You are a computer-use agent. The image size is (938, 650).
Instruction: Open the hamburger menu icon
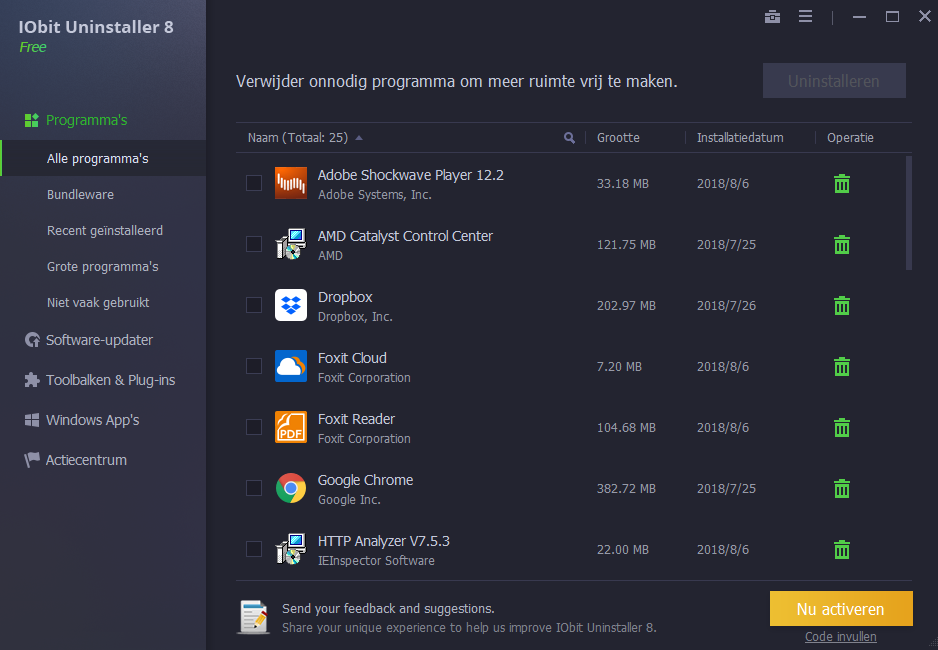point(805,17)
